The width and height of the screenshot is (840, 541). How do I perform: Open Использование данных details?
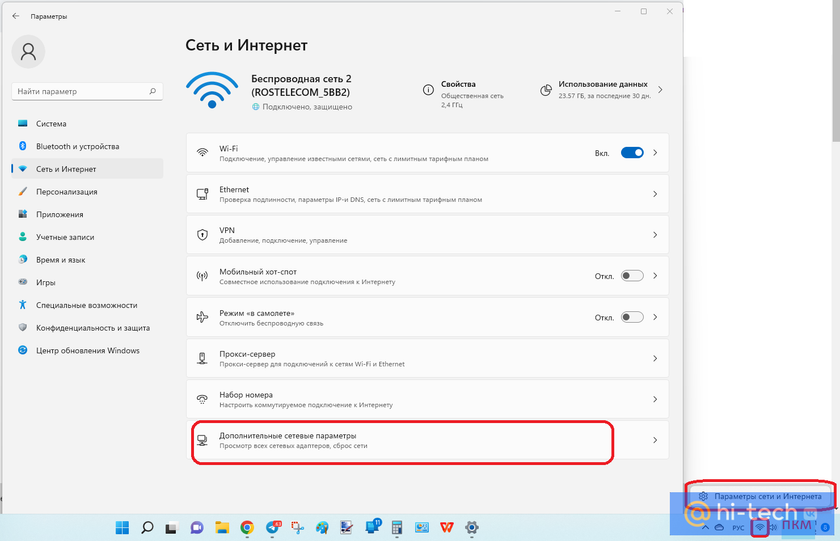tap(602, 89)
